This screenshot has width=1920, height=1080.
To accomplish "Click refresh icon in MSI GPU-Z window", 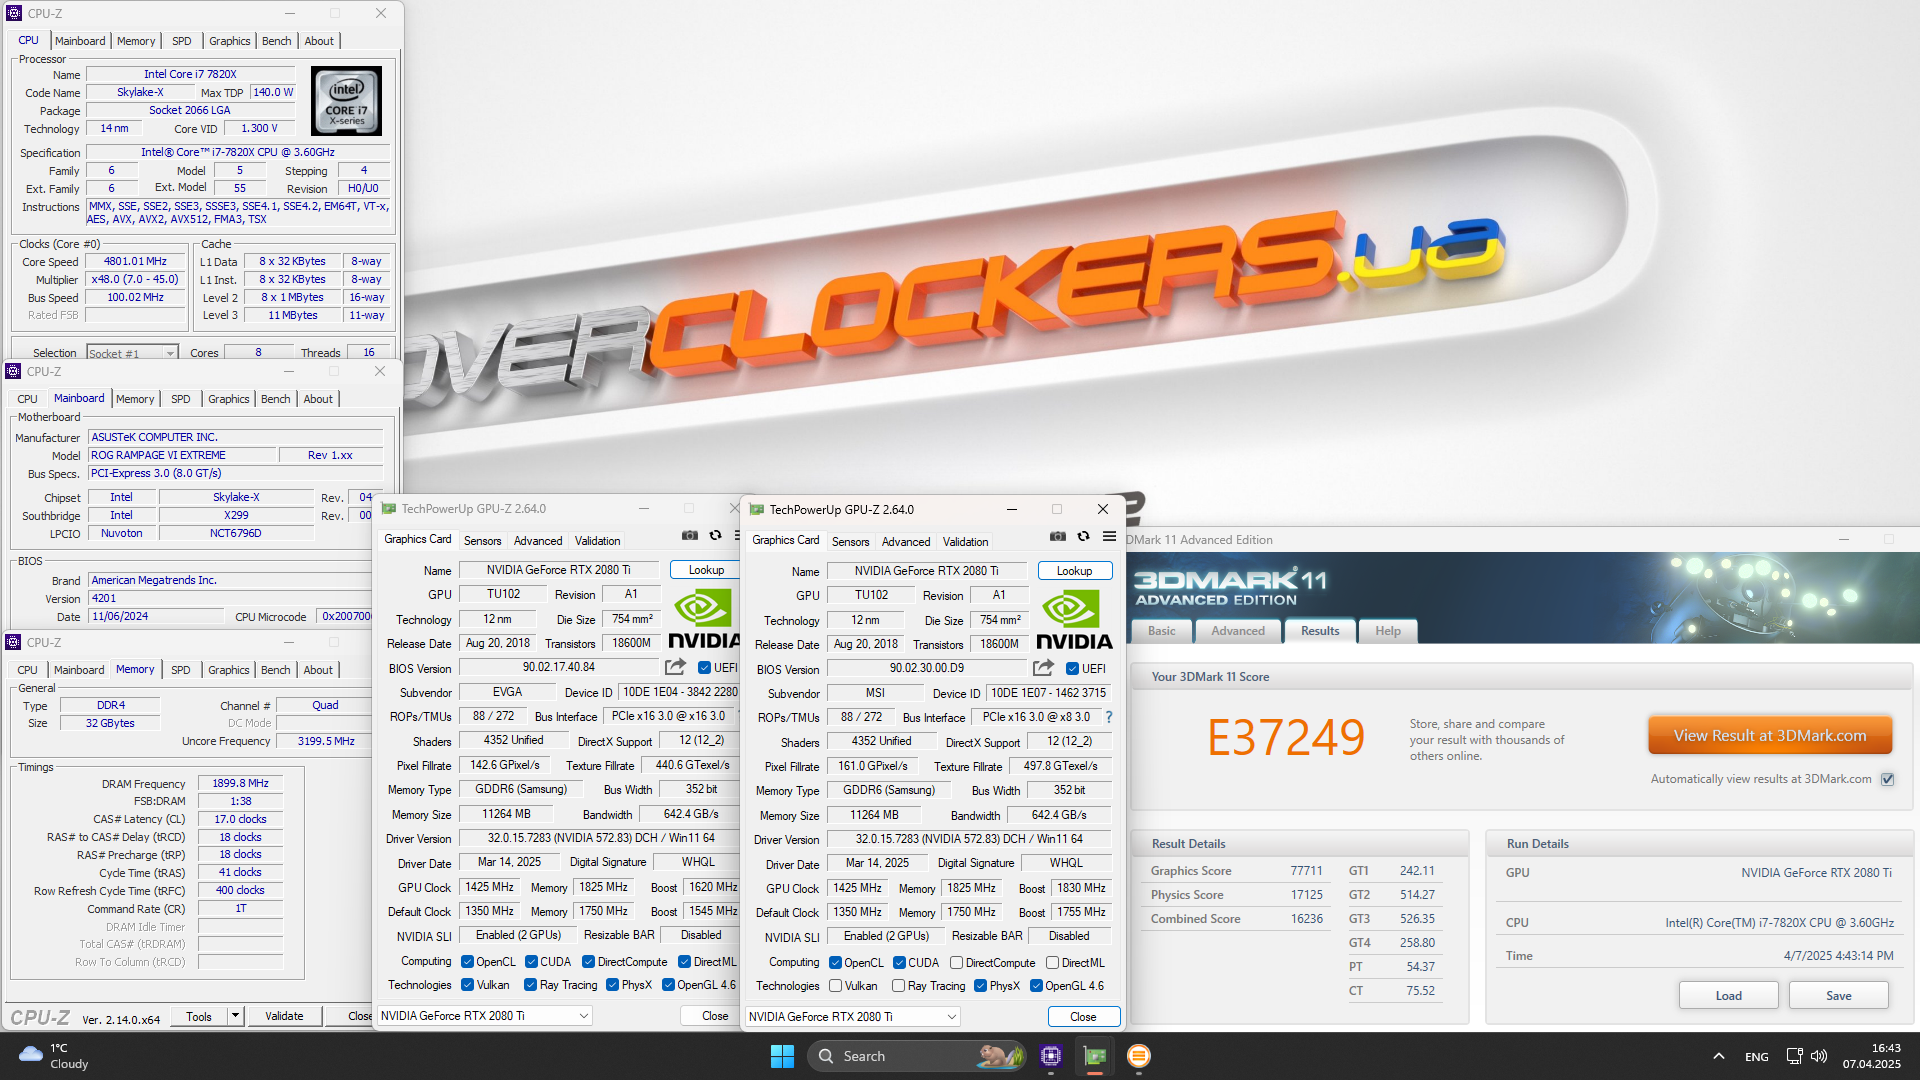I will pyautogui.click(x=1083, y=537).
